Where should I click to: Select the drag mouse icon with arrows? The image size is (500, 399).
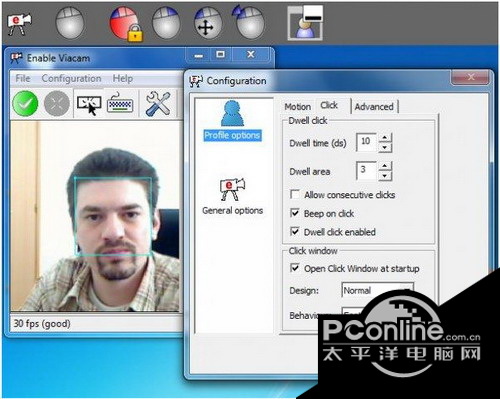point(207,23)
